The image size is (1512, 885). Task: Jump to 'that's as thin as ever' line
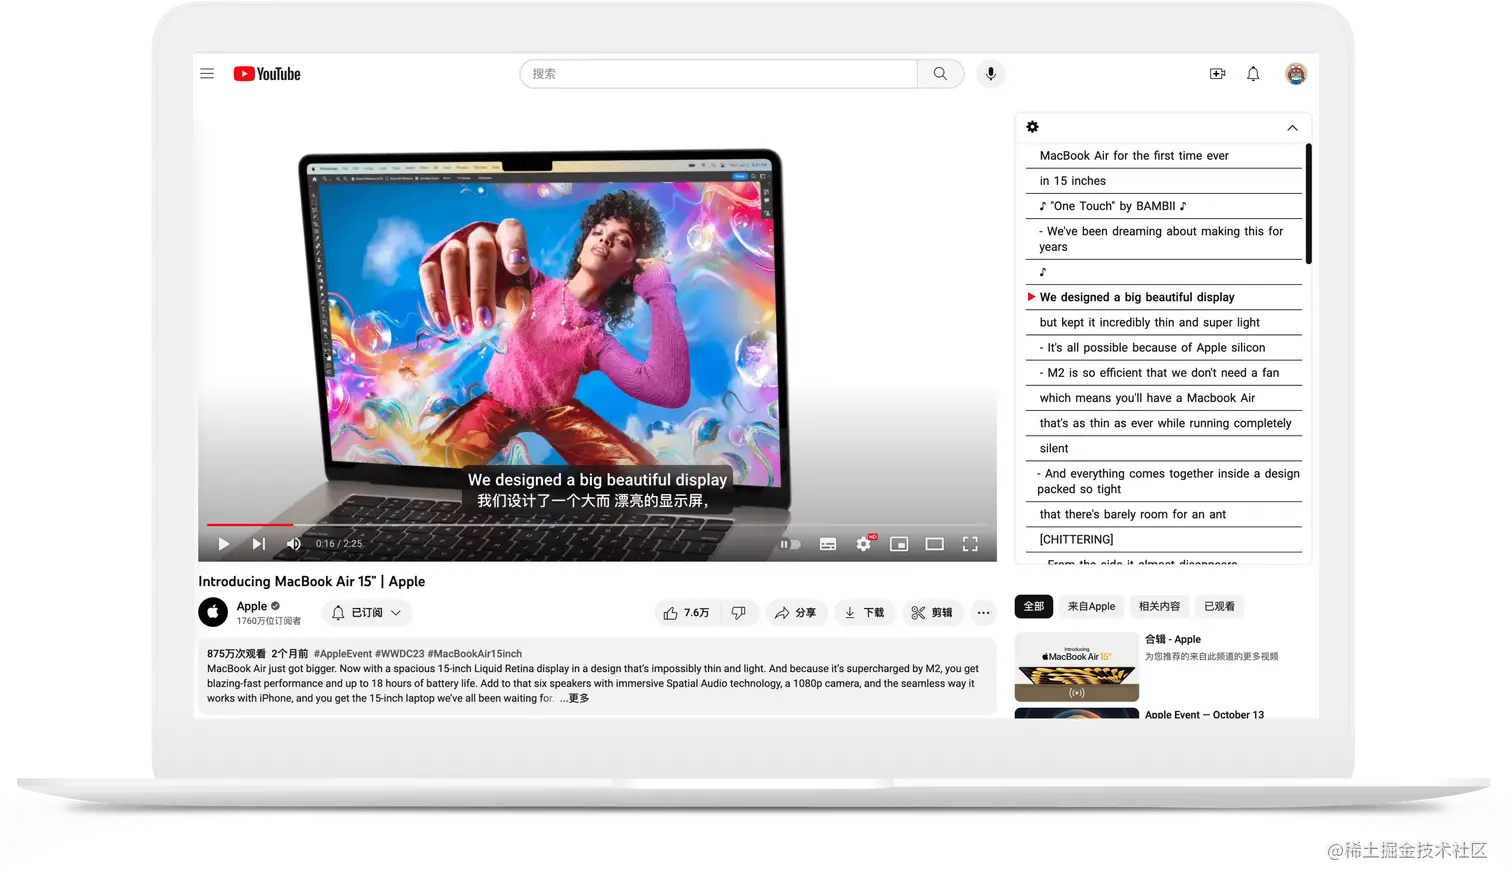pyautogui.click(x=1163, y=423)
